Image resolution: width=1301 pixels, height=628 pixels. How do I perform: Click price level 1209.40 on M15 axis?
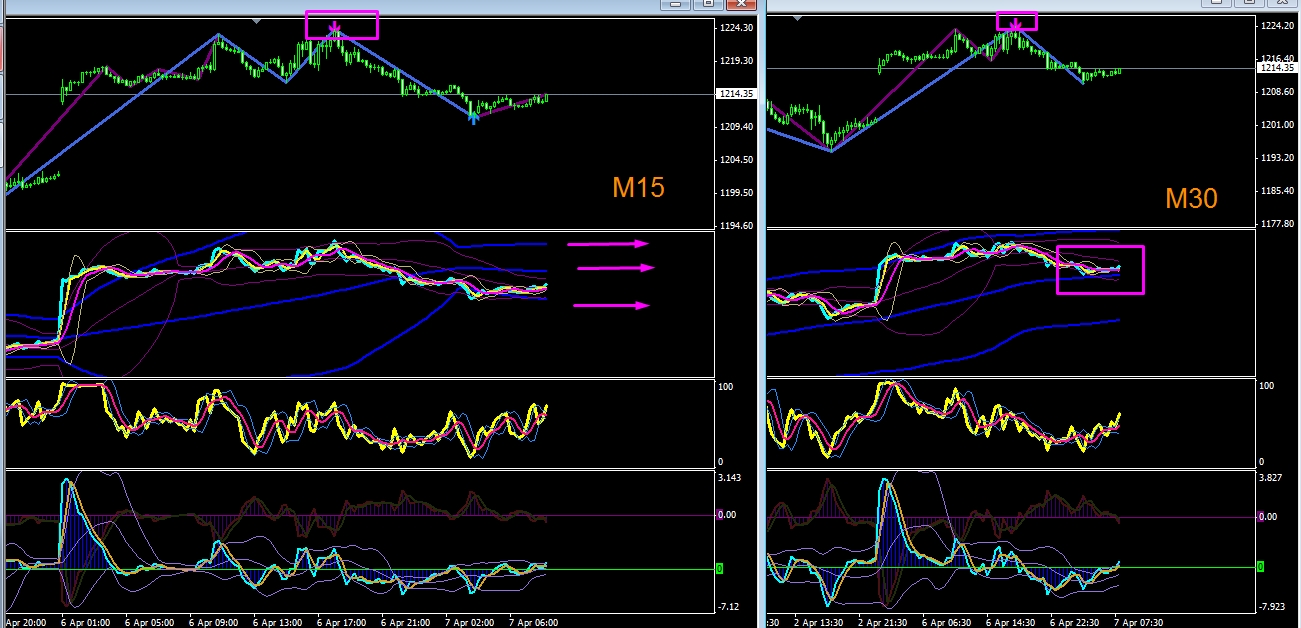click(x=737, y=127)
